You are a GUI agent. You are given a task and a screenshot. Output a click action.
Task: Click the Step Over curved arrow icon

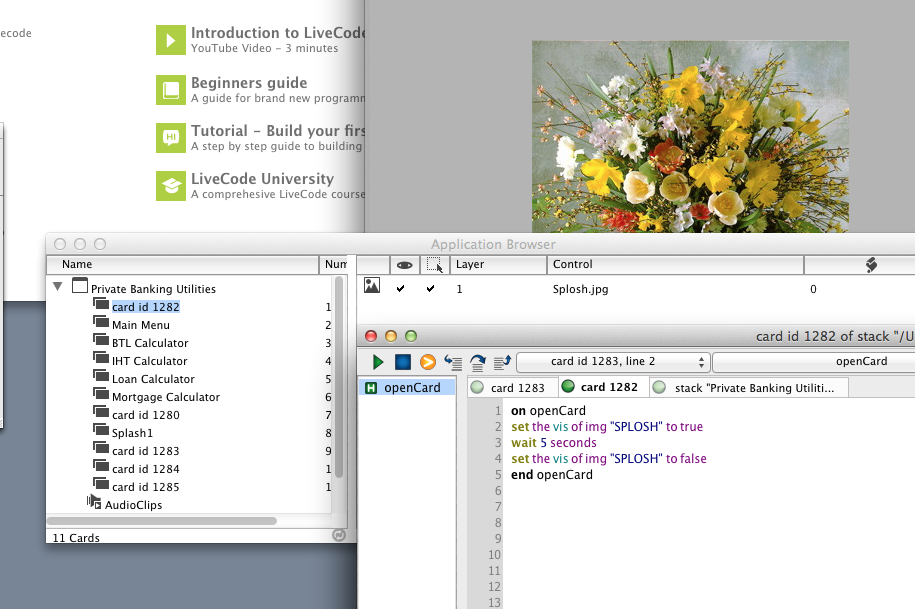coord(477,362)
